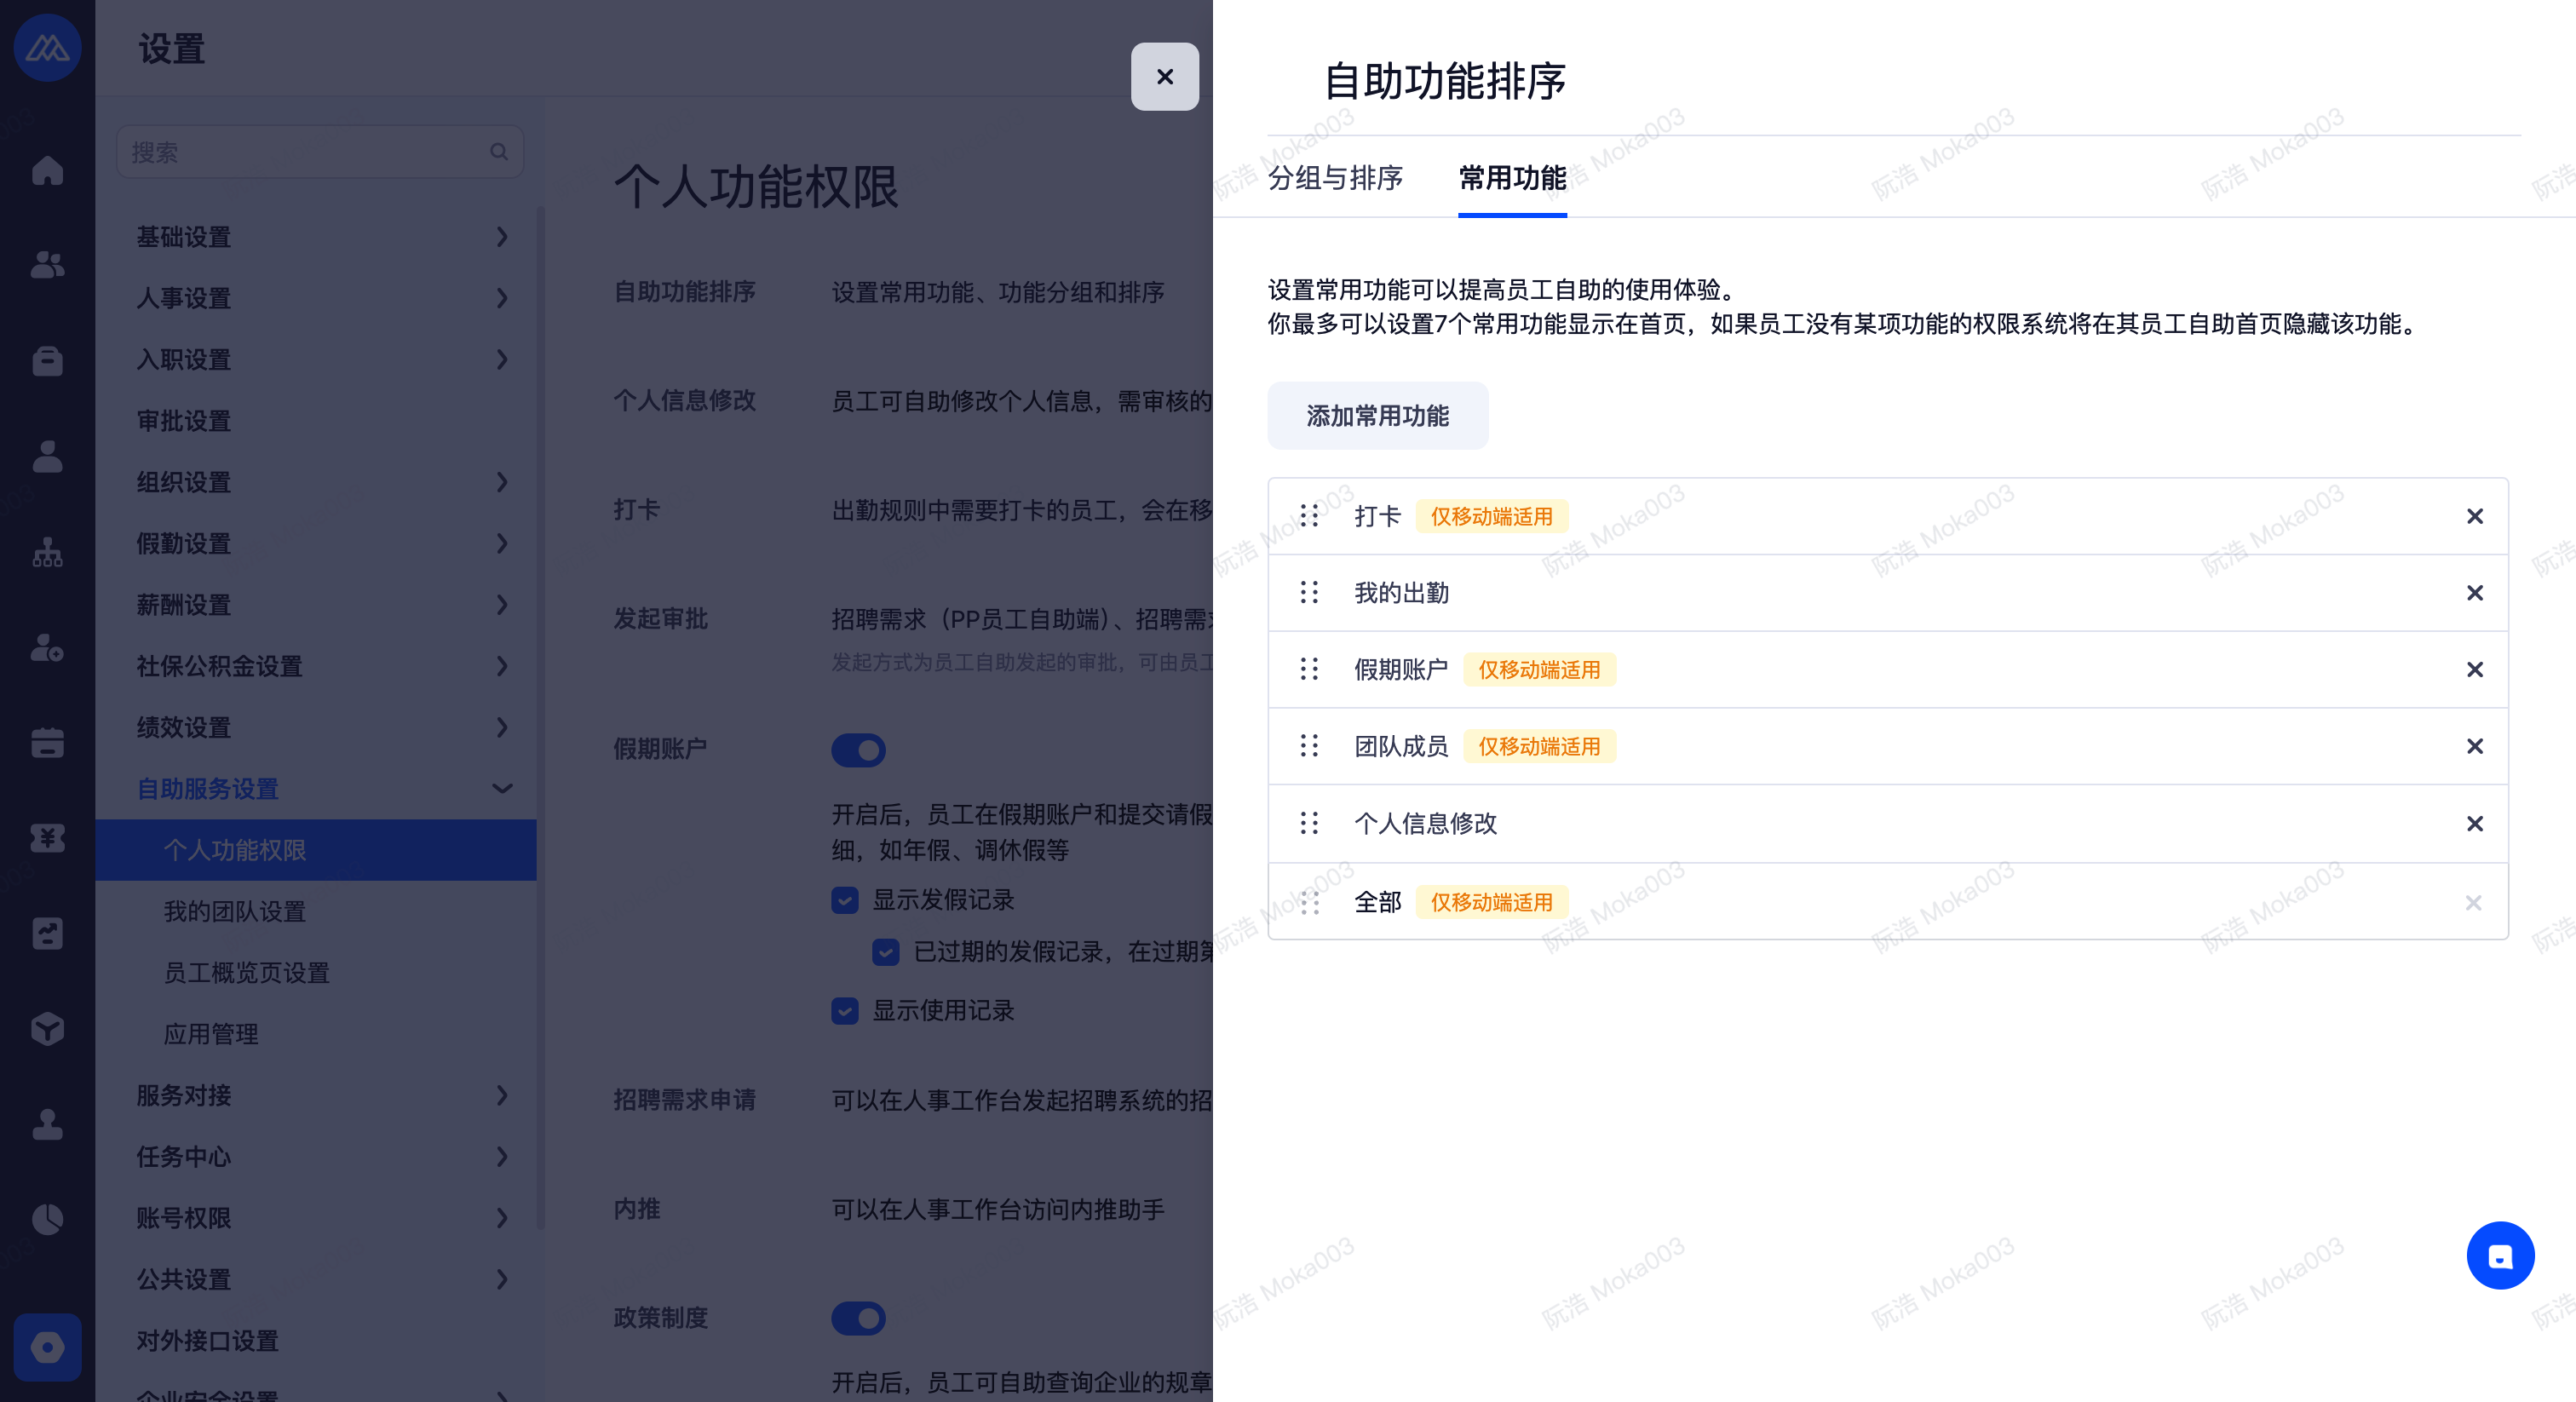
Task: Uncheck 显示发假记录 checkbox
Action: tap(845, 900)
